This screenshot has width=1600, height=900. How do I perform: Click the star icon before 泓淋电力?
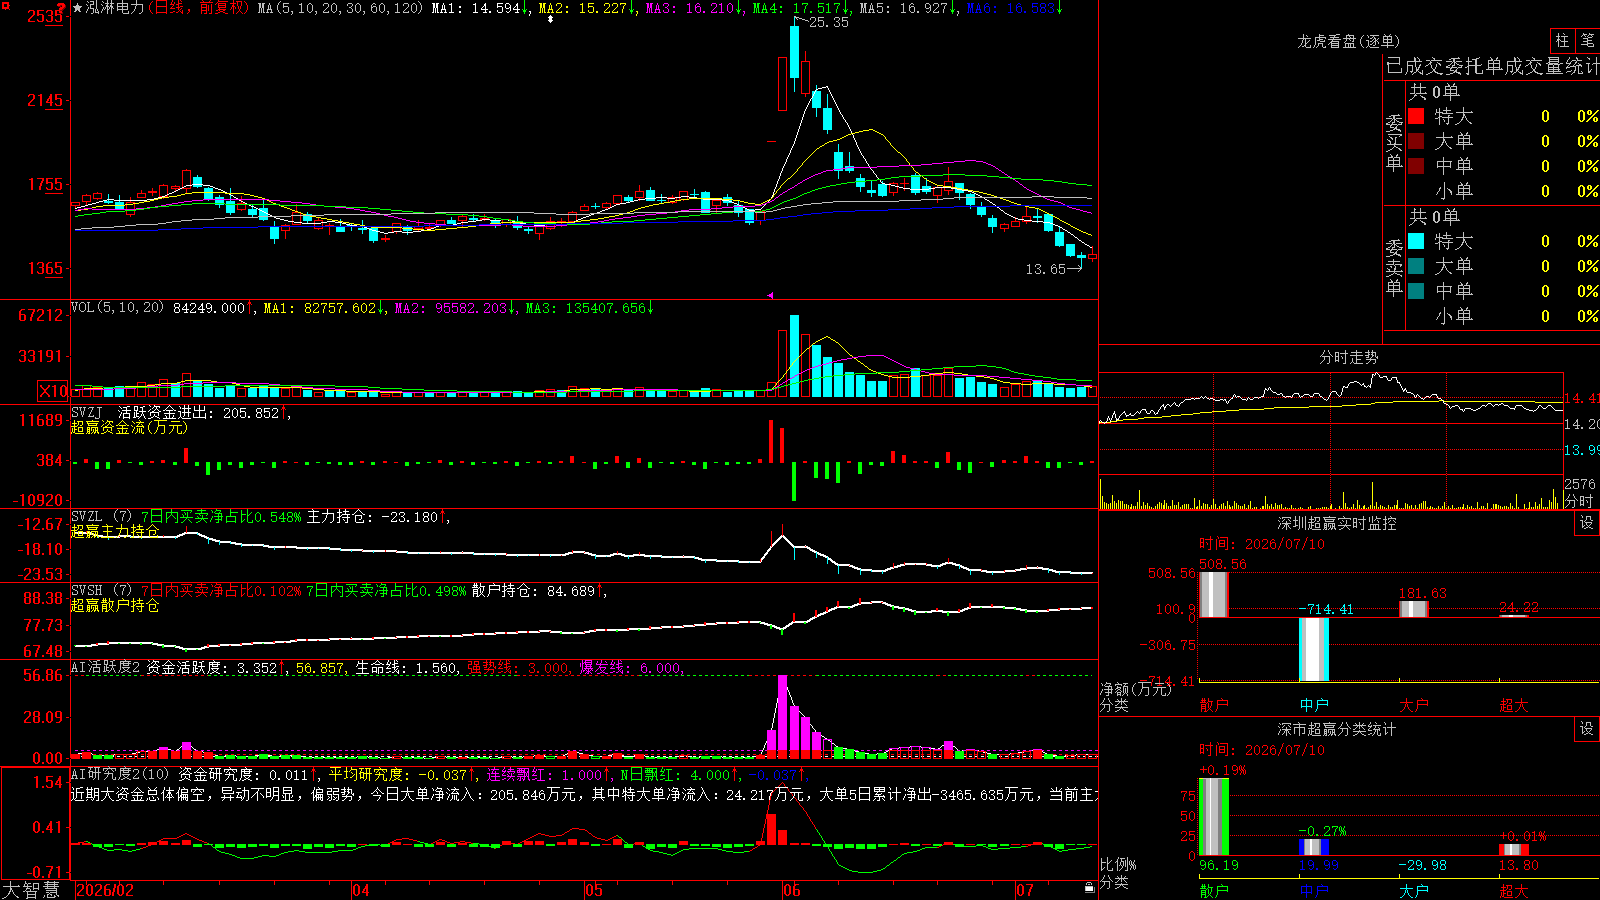click(78, 8)
